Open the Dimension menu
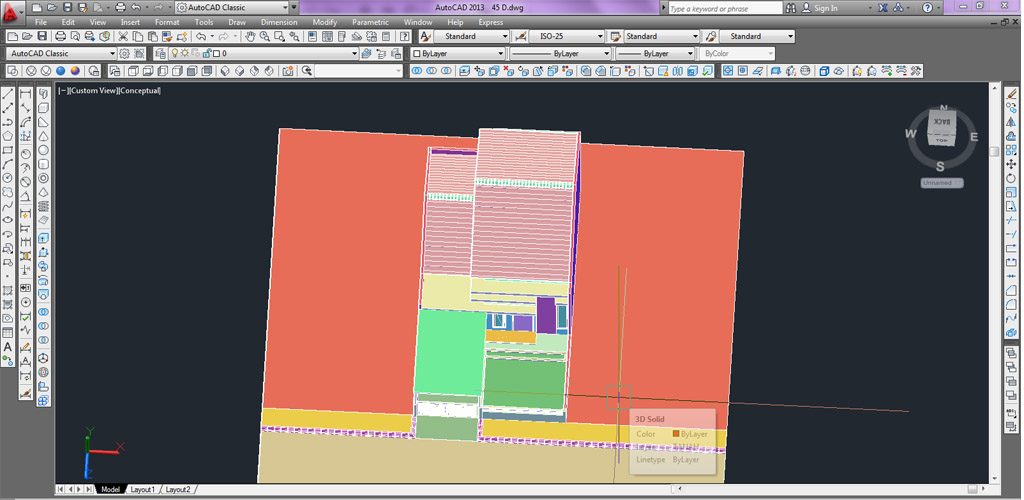This screenshot has width=1024, height=500. tap(279, 22)
